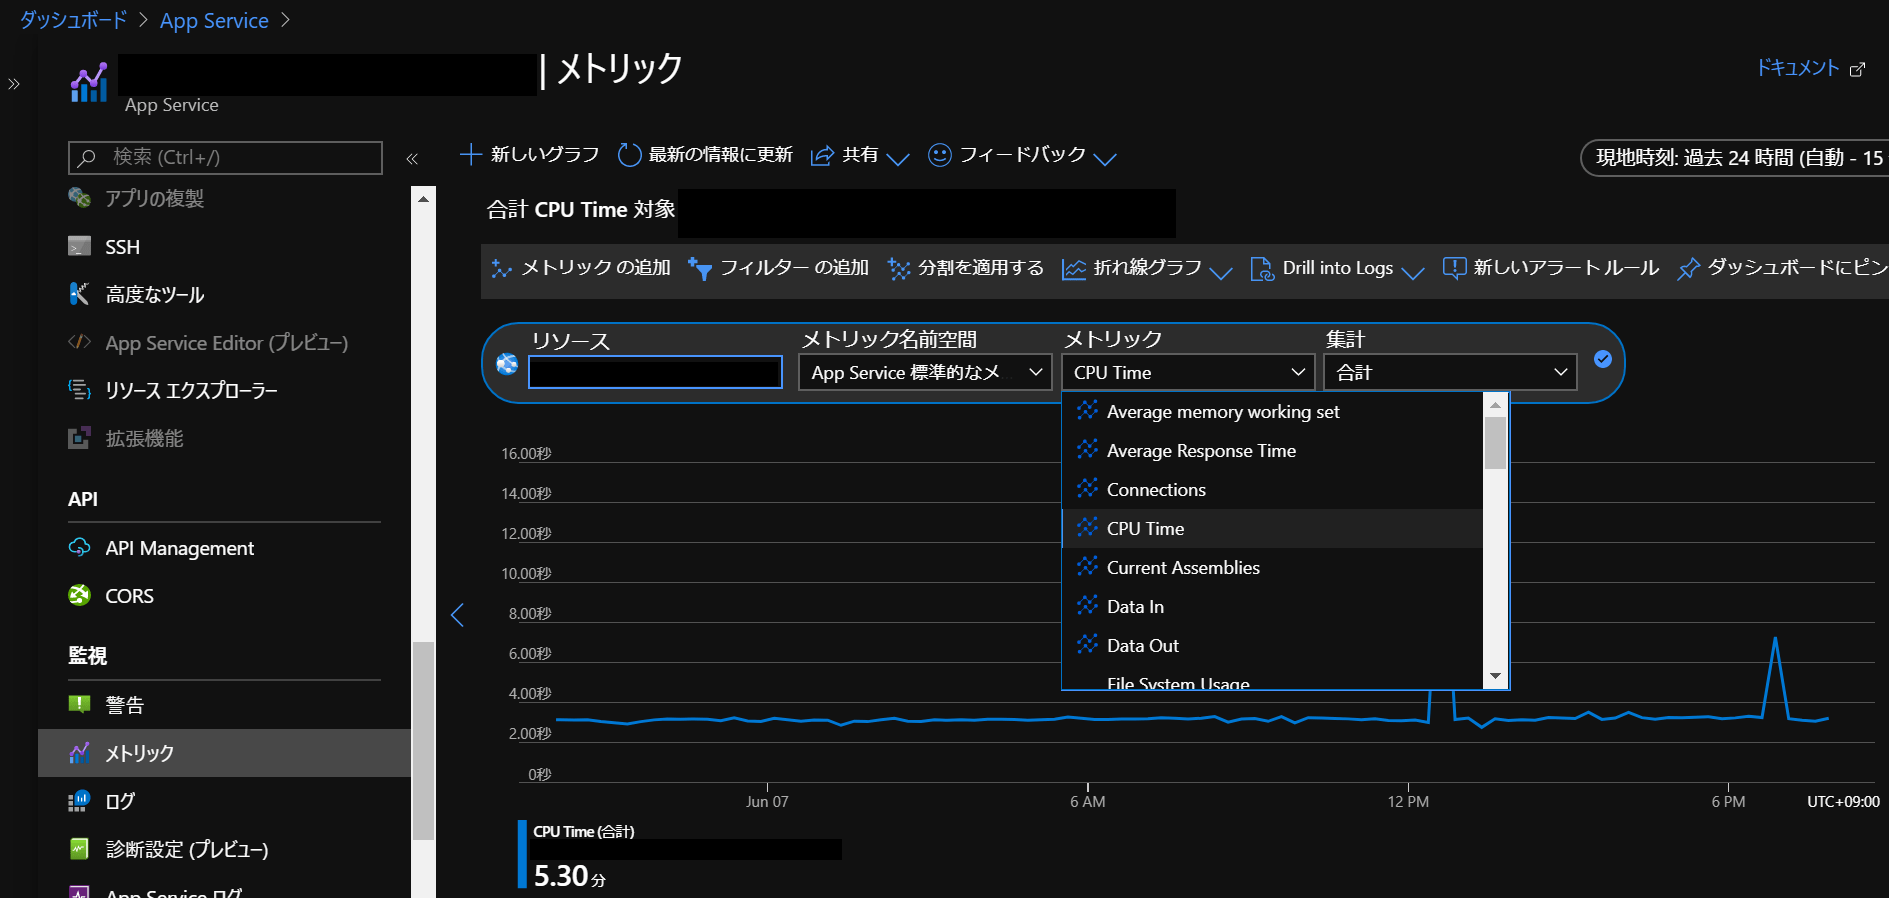Click the ログ logs icon
Screen dimensions: 1889x898
click(x=79, y=801)
